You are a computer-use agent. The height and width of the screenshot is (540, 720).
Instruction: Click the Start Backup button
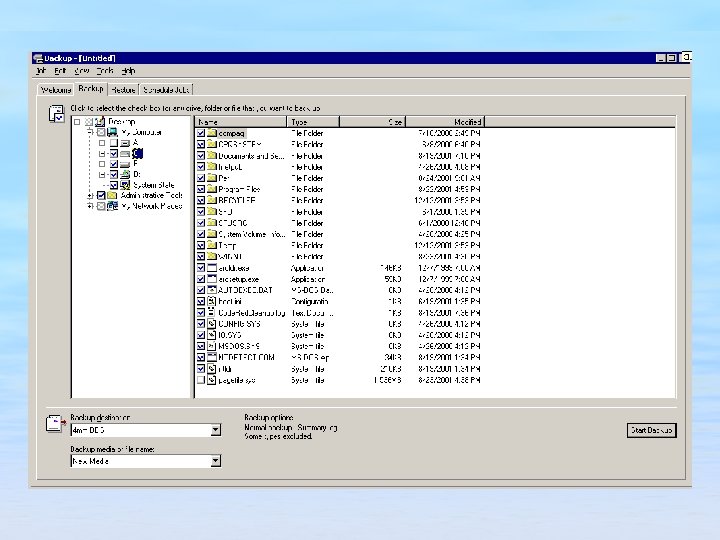coord(652,430)
